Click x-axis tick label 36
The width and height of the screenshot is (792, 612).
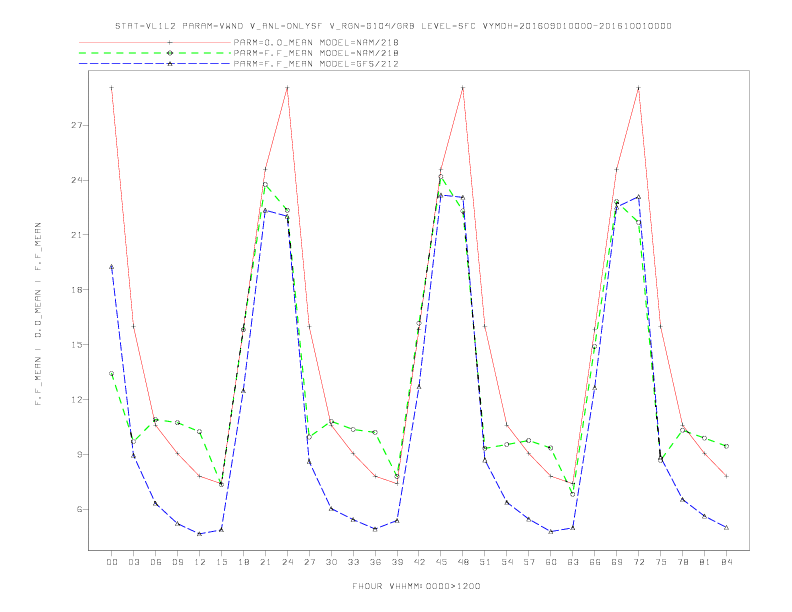click(x=375, y=562)
